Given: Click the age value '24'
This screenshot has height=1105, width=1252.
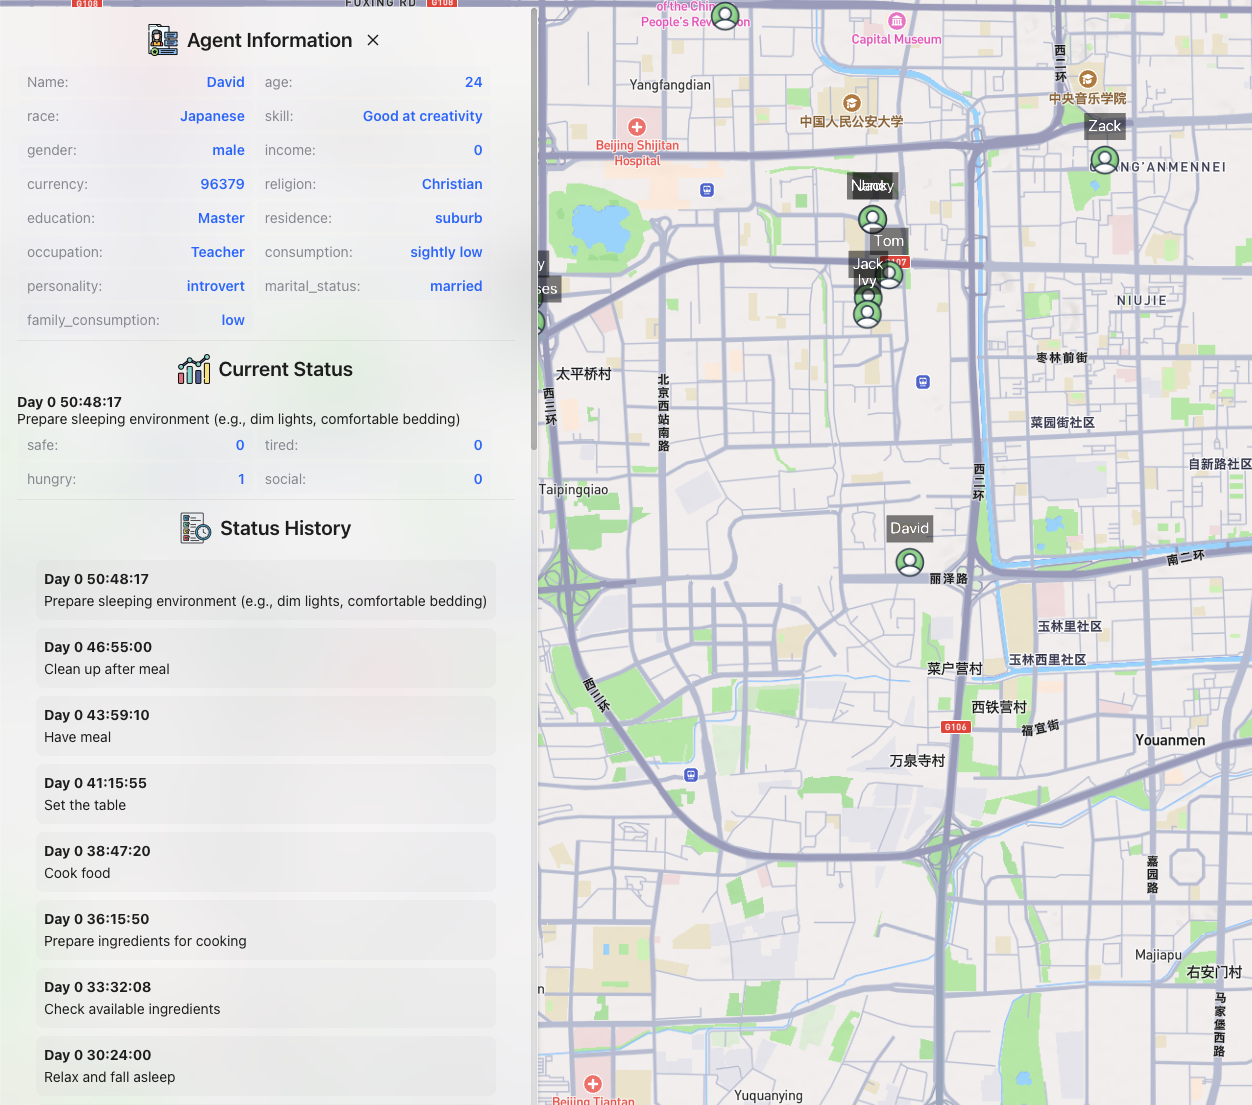Looking at the screenshot, I should pos(474,82).
